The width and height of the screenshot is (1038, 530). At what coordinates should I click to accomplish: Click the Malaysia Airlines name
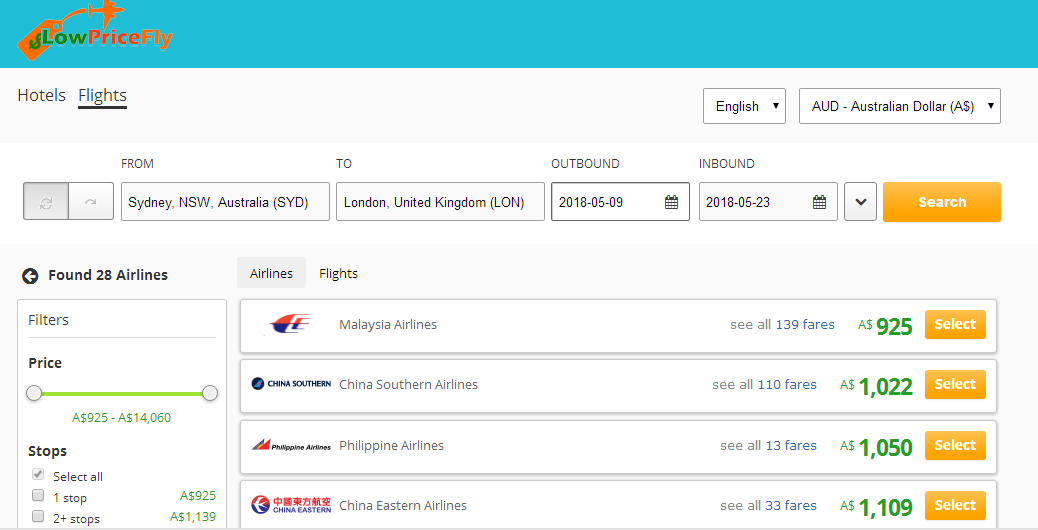pos(388,324)
